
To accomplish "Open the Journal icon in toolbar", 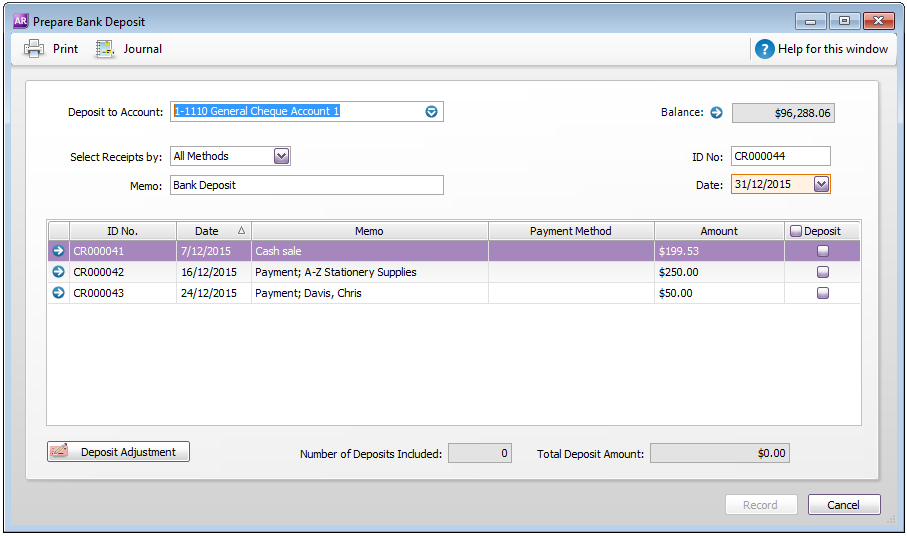I will [x=105, y=49].
